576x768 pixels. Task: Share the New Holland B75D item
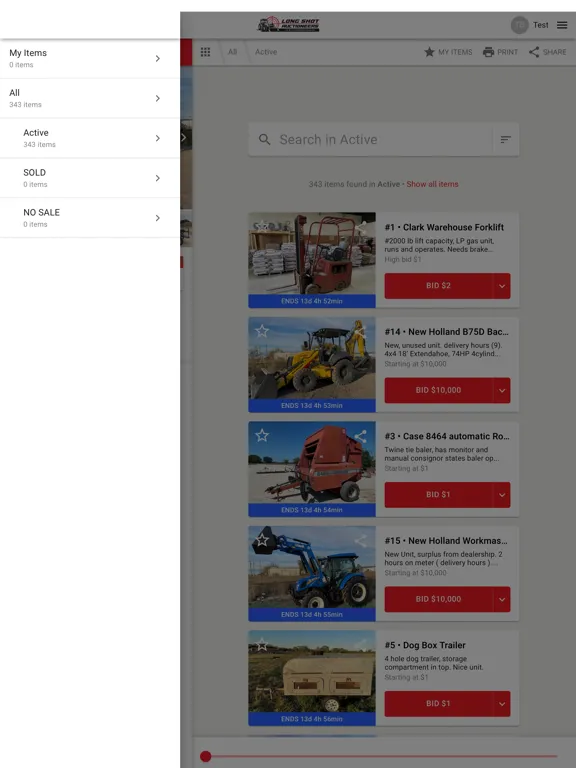360,332
